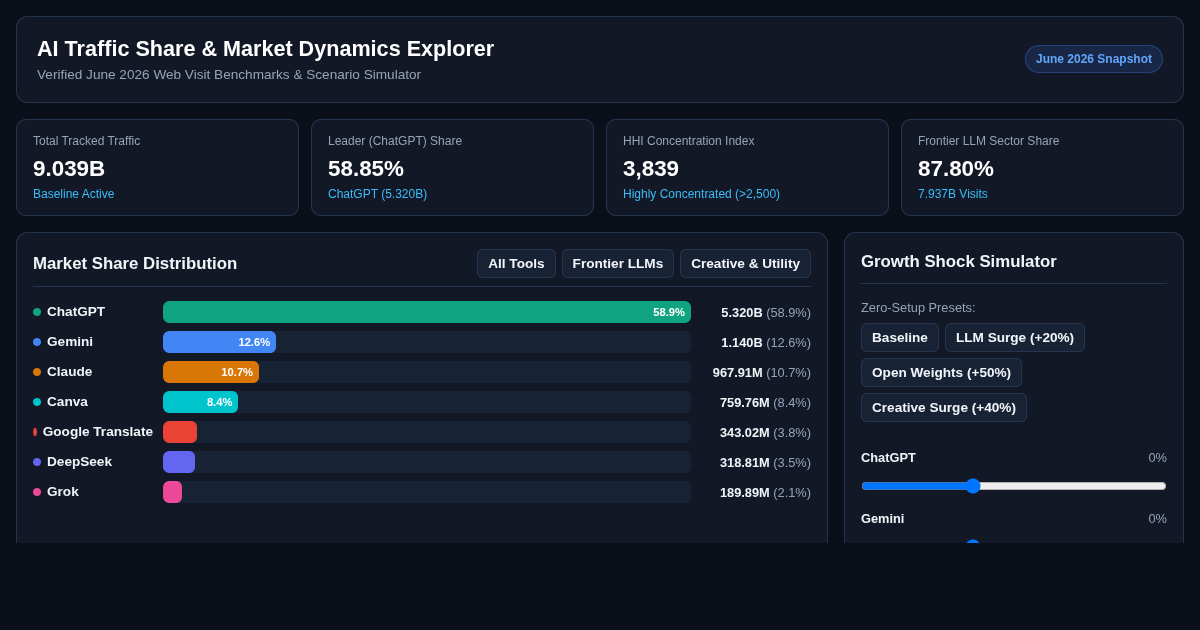Image resolution: width=1200 pixels, height=630 pixels.
Task: Apply the Baseline preset
Action: click(900, 338)
